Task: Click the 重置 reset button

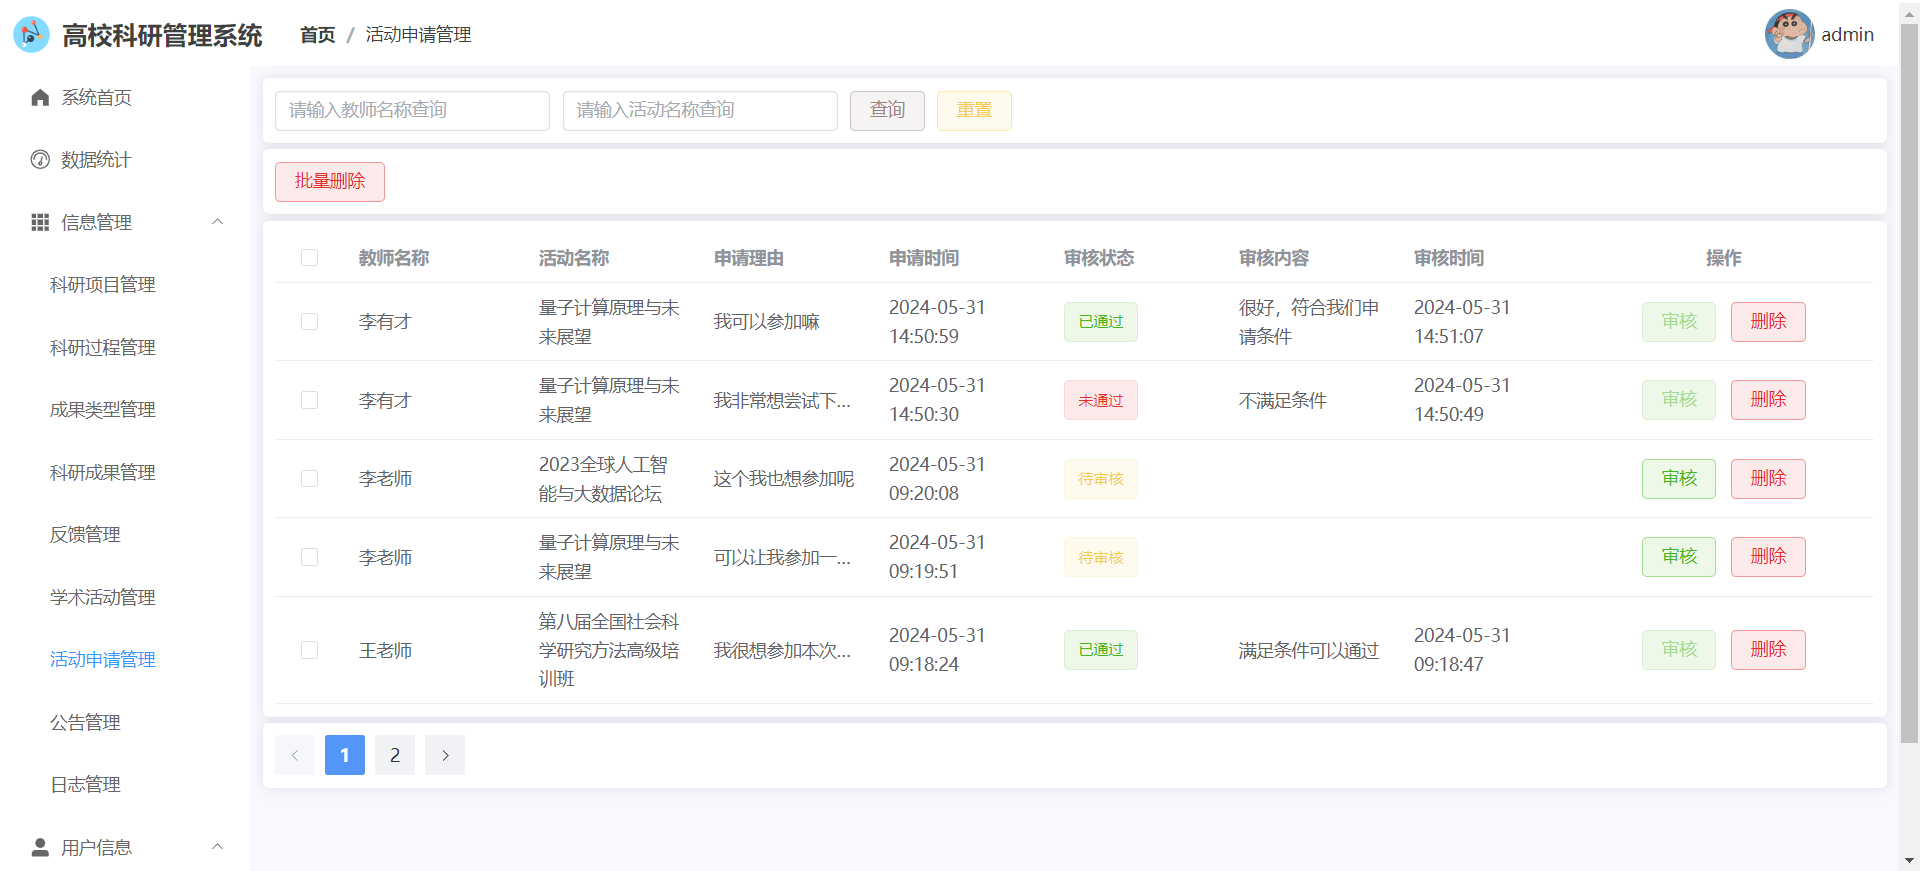Action: click(x=974, y=110)
